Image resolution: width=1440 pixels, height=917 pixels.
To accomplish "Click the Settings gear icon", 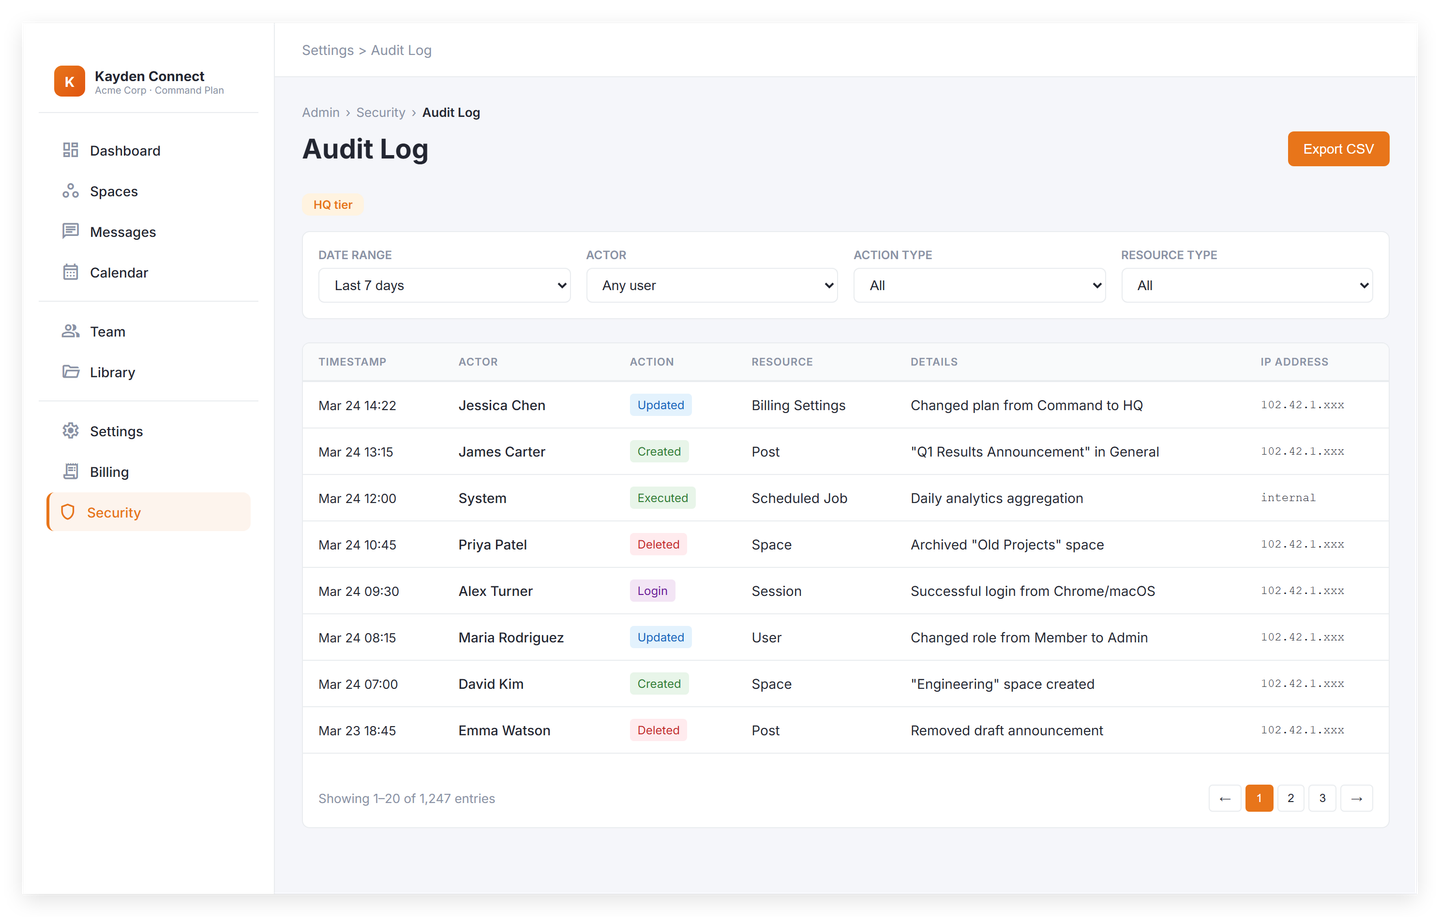I will (70, 431).
